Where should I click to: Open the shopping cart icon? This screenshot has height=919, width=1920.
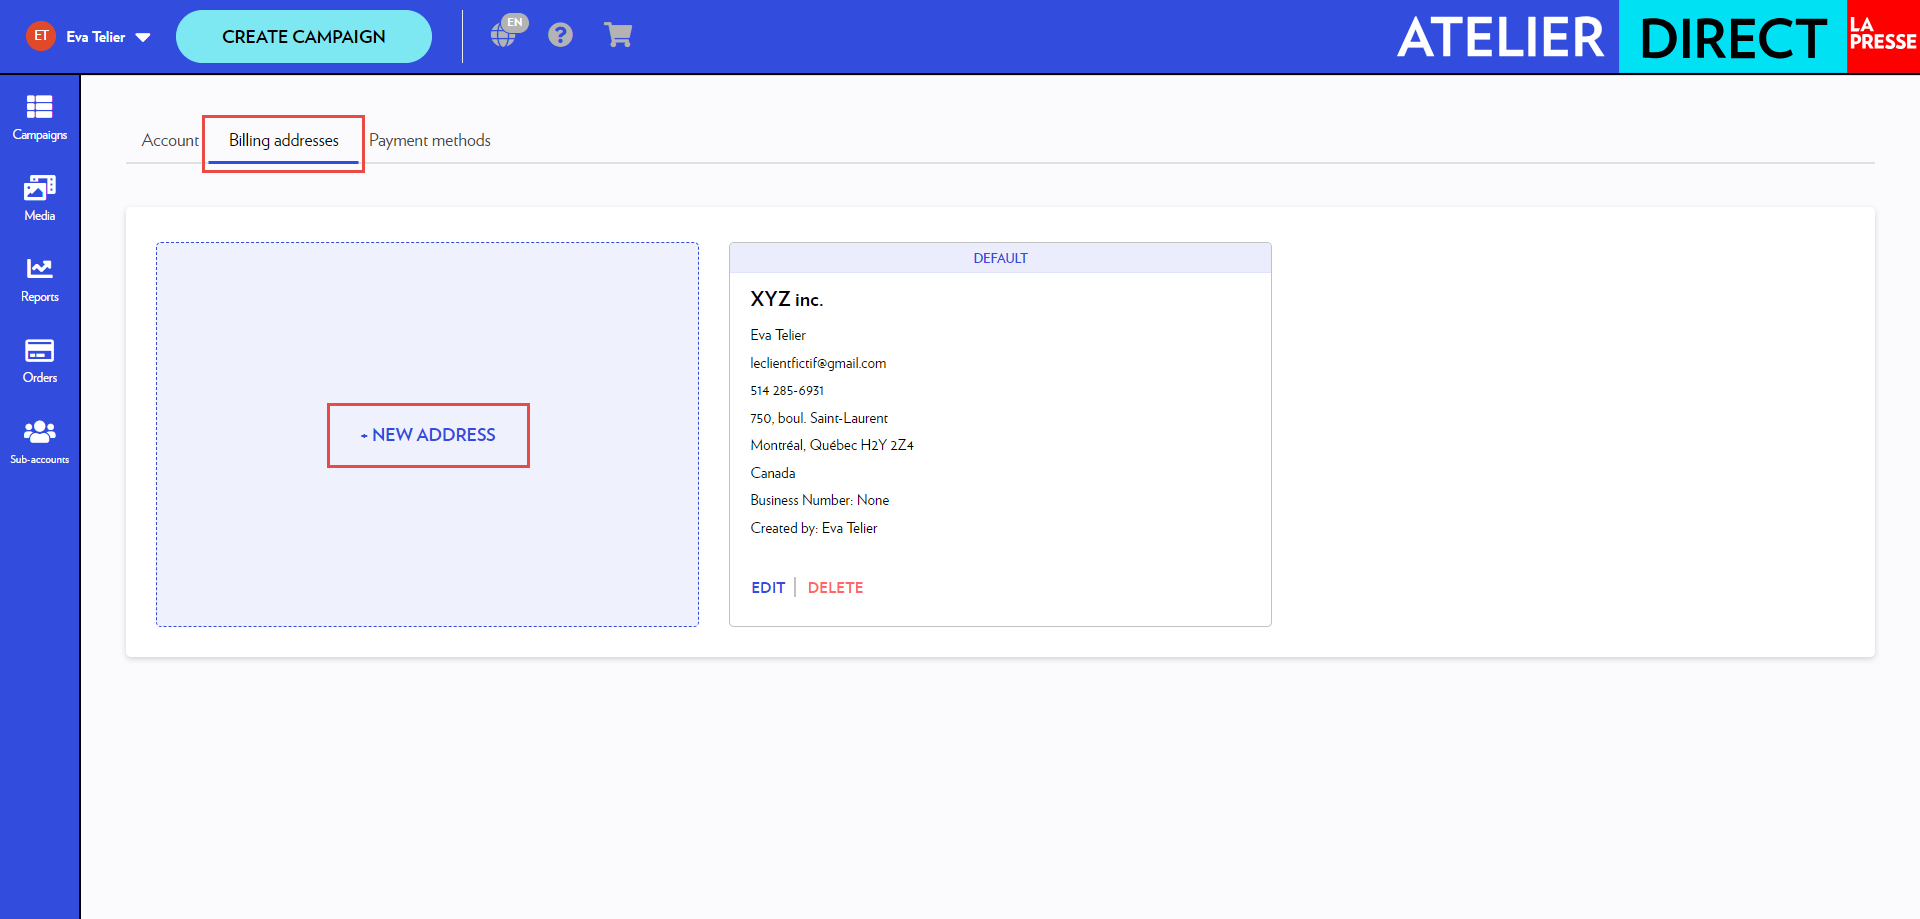(618, 36)
